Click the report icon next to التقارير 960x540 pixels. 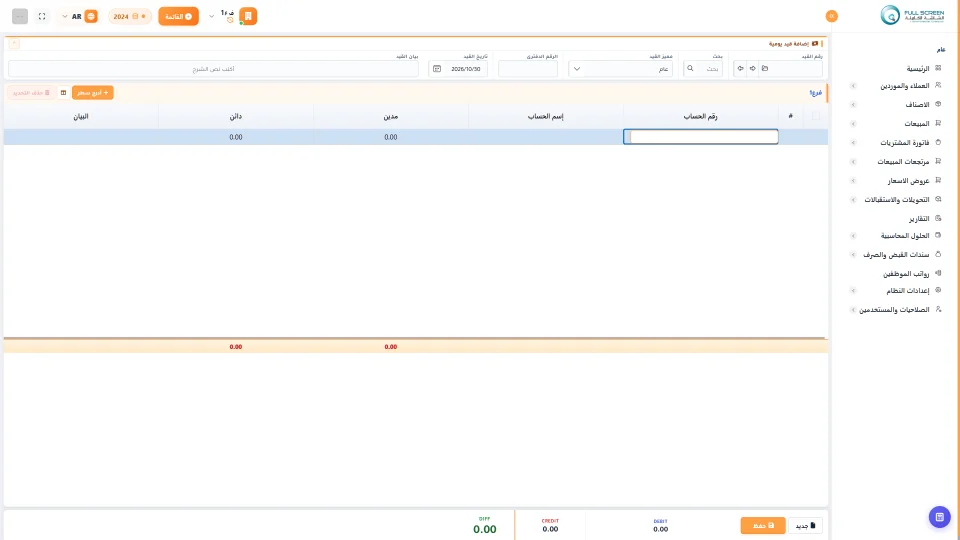(x=938, y=218)
